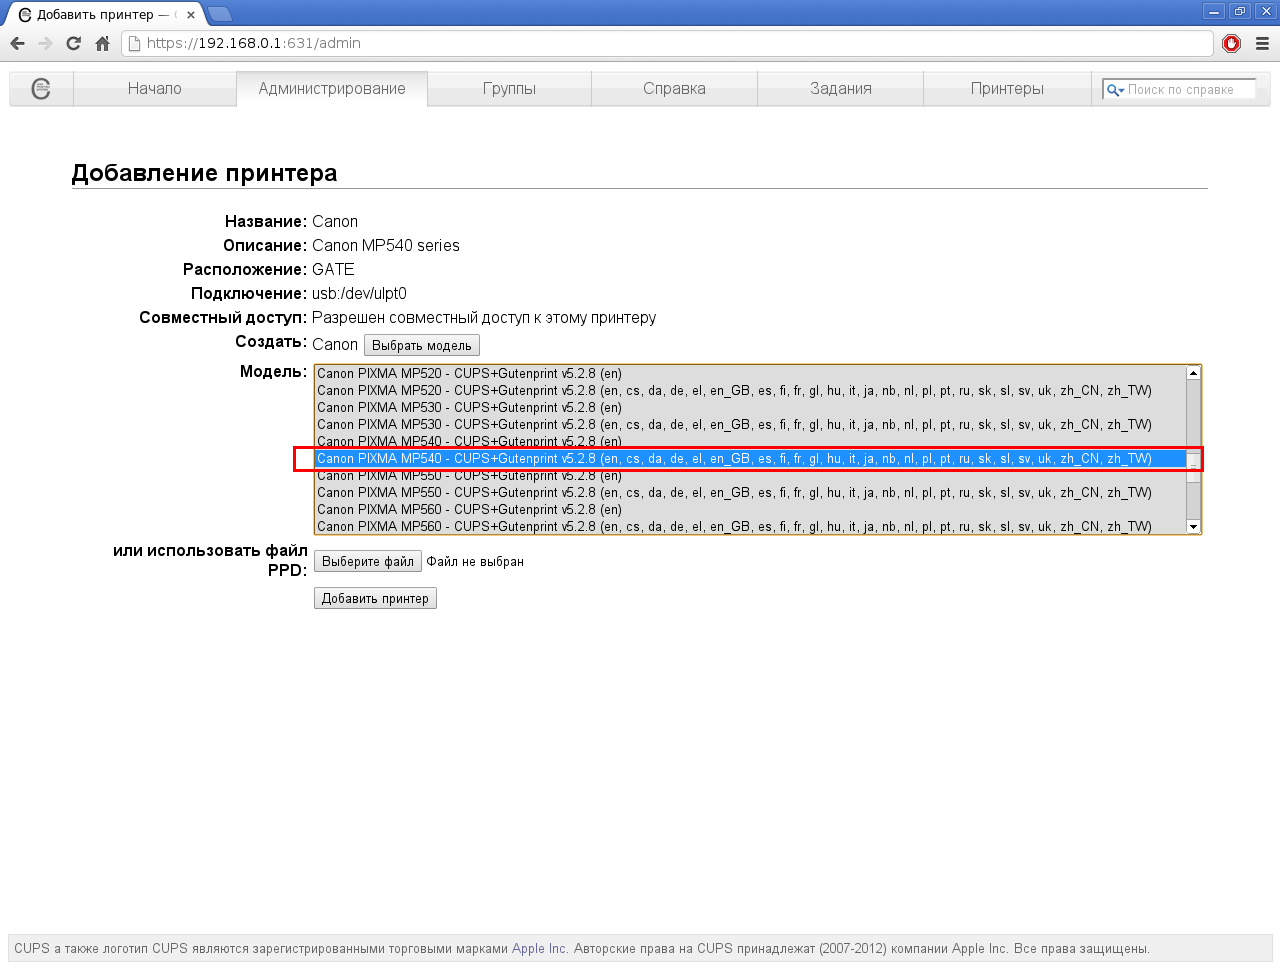Select Canon PIXMA MP550 (en) model
Image resolution: width=1280 pixels, height=970 pixels.
pyautogui.click(x=750, y=476)
